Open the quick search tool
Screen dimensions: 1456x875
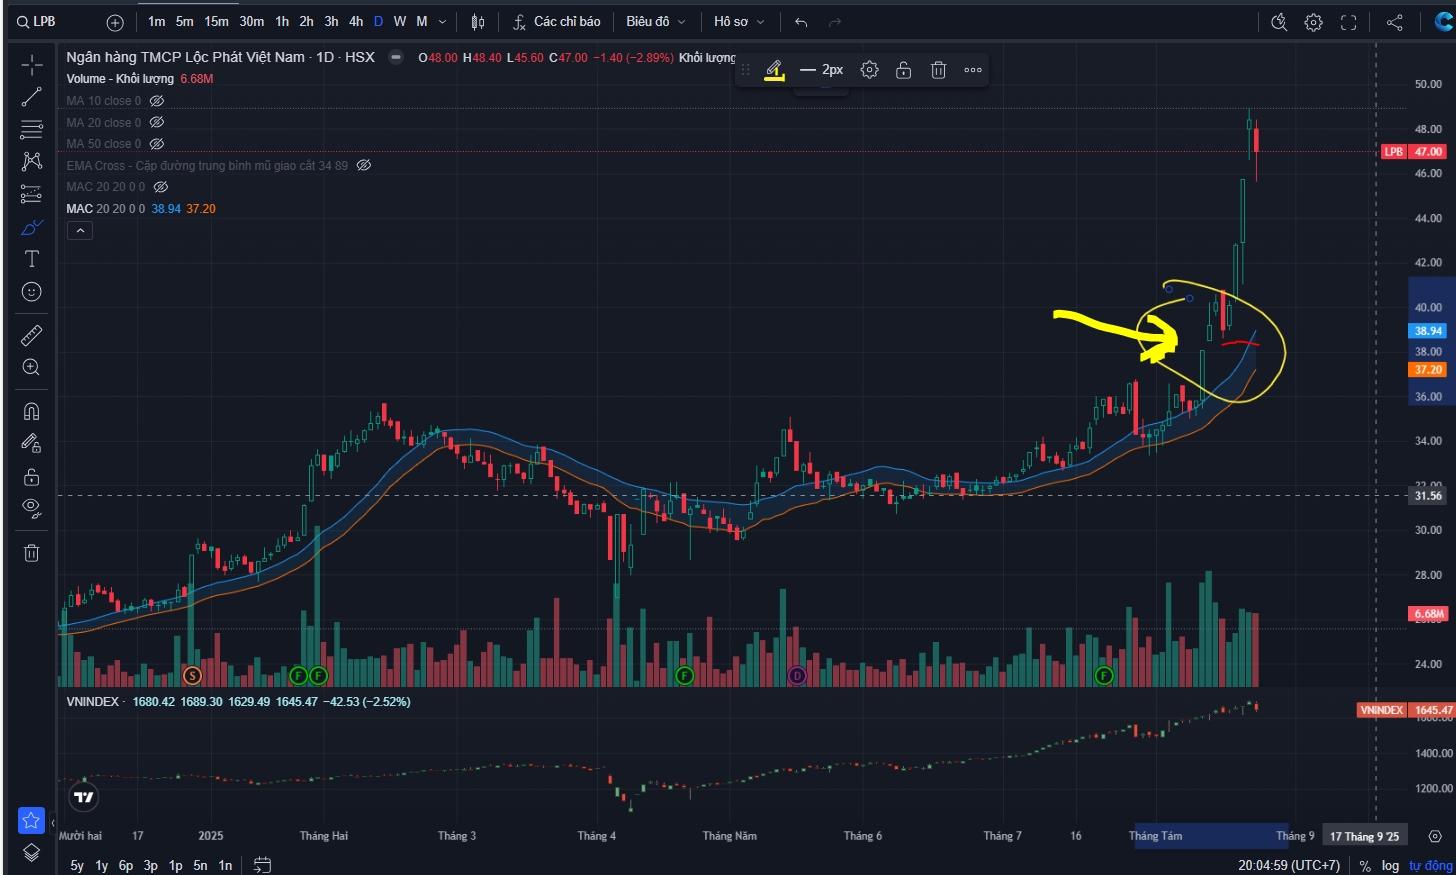(x=1279, y=22)
